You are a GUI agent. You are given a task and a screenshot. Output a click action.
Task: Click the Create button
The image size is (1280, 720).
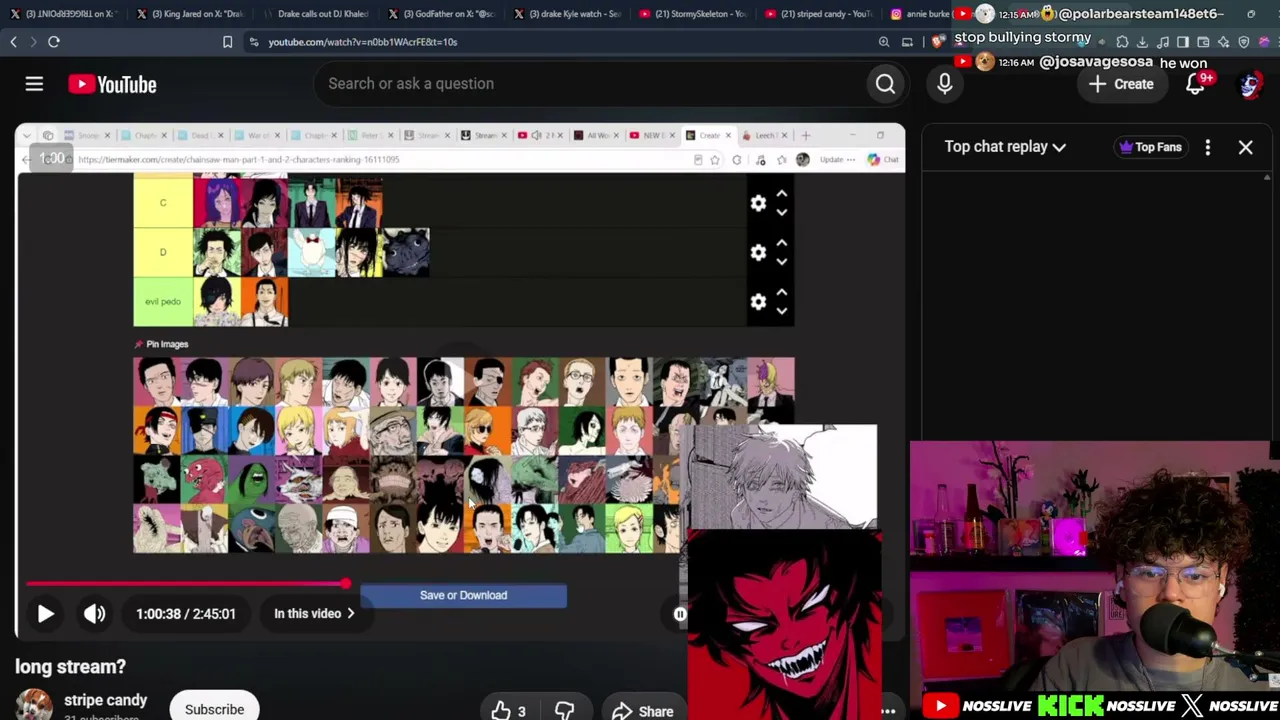coord(1122,84)
